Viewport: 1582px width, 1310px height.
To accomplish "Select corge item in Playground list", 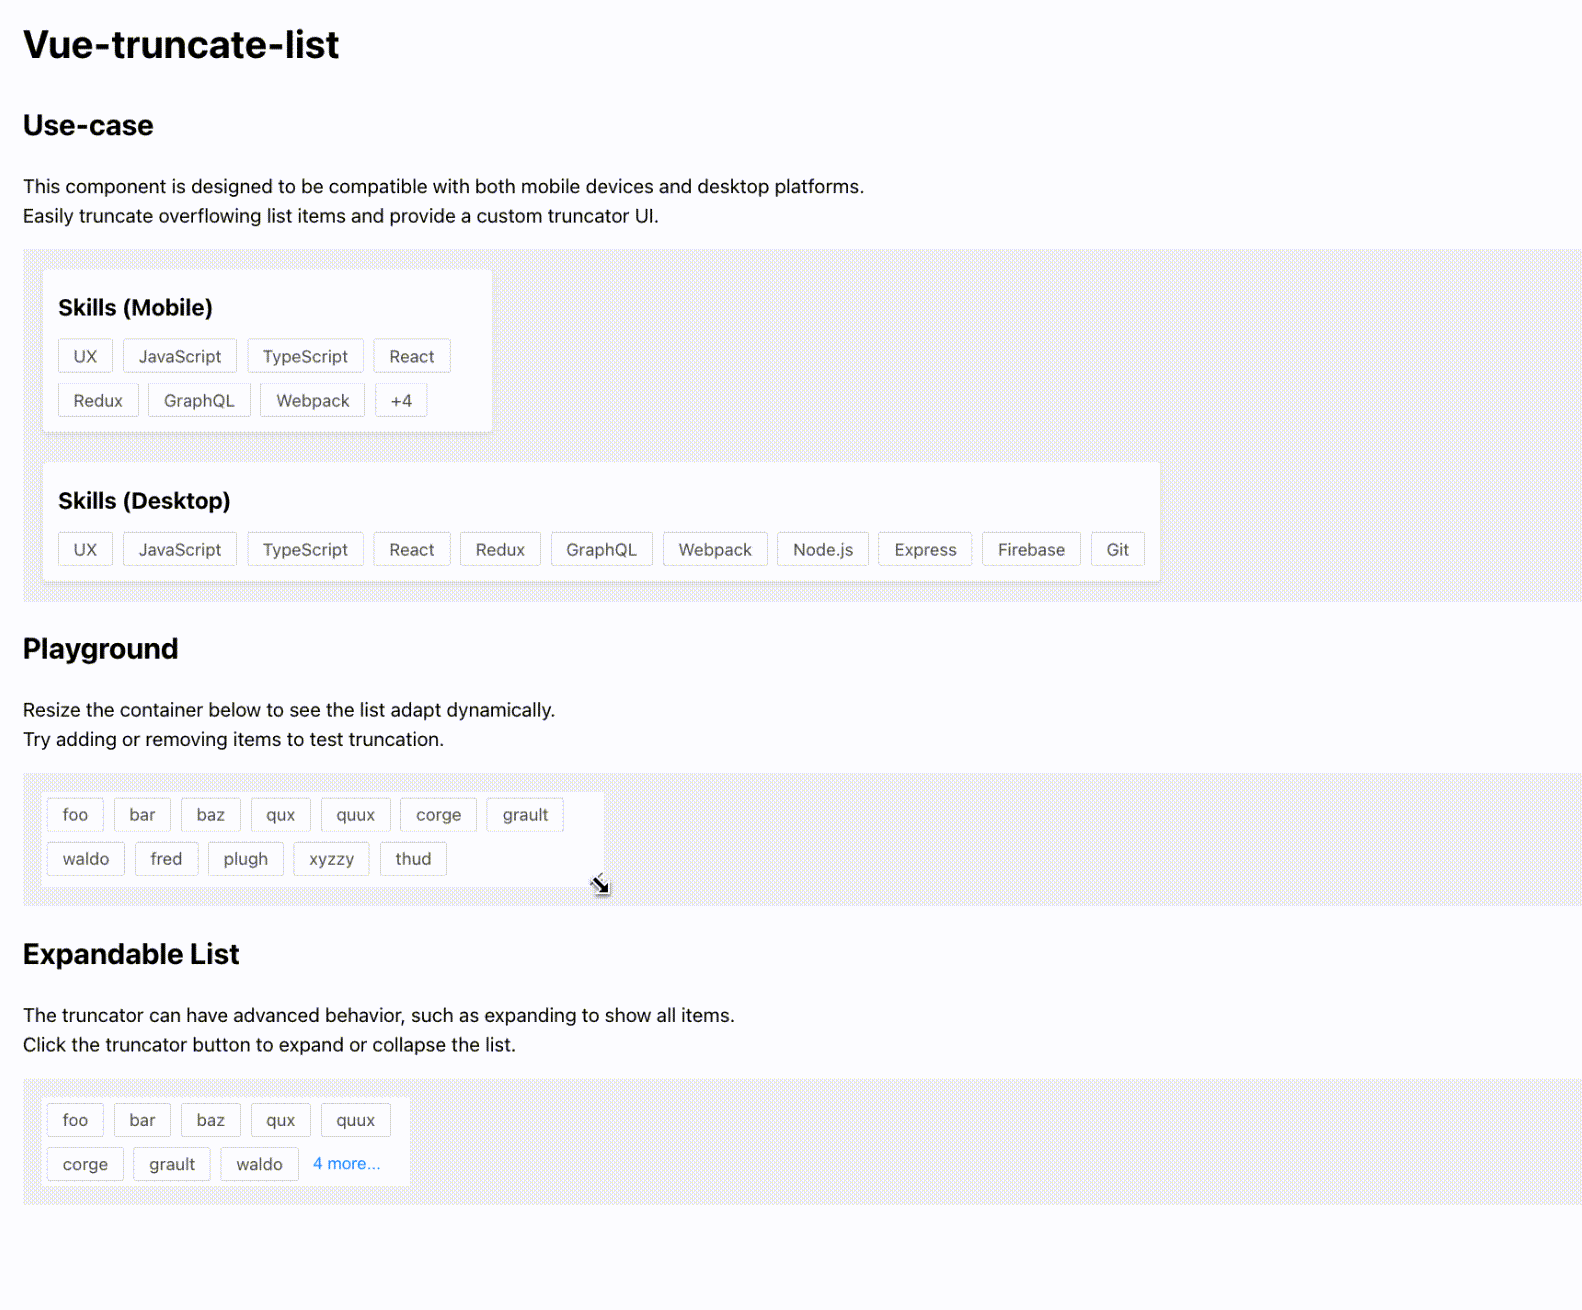I will (x=439, y=814).
